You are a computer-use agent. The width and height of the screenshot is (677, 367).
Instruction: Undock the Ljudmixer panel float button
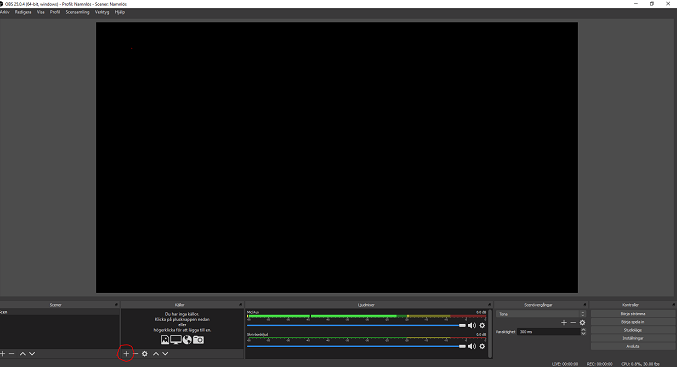point(489,305)
